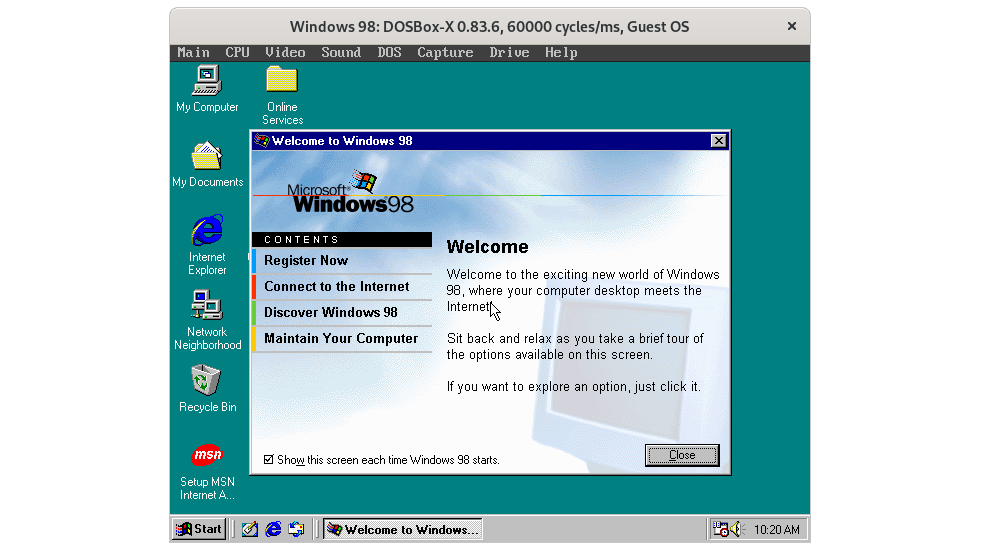This screenshot has width=981, height=552.
Task: Open the Task Scheduler tray icon
Action: (x=720, y=529)
